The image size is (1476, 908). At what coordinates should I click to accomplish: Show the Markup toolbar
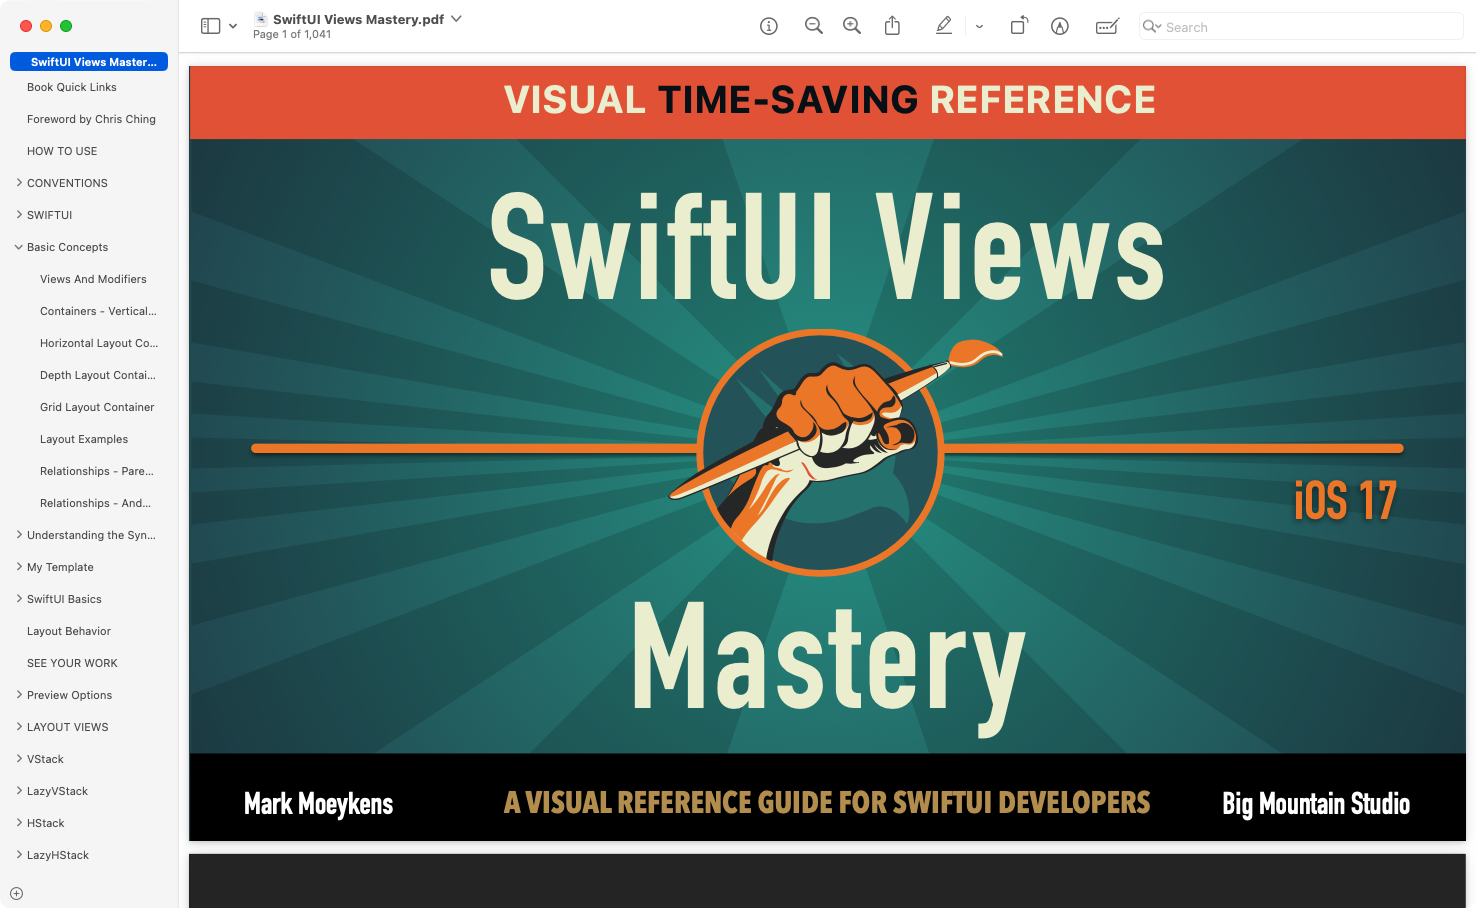pyautogui.click(x=1059, y=27)
